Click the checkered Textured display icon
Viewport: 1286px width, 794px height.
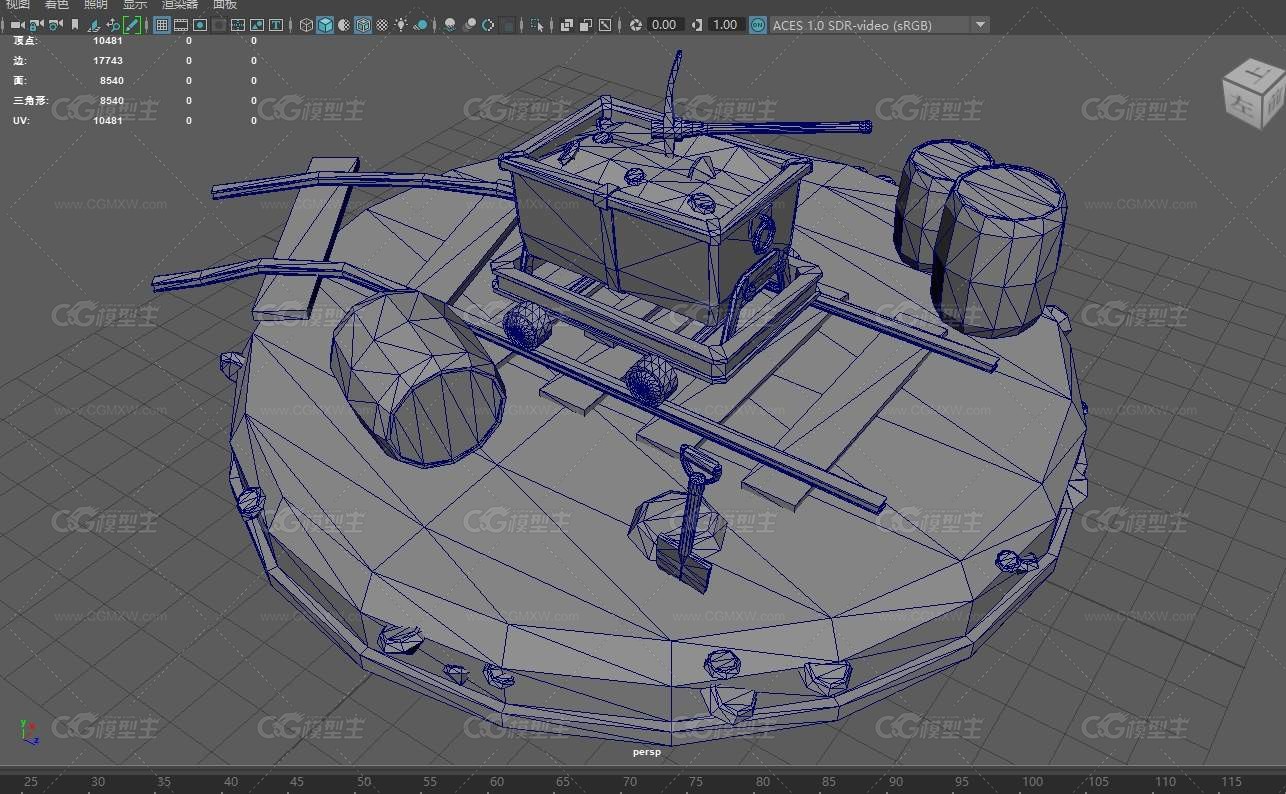coord(382,25)
